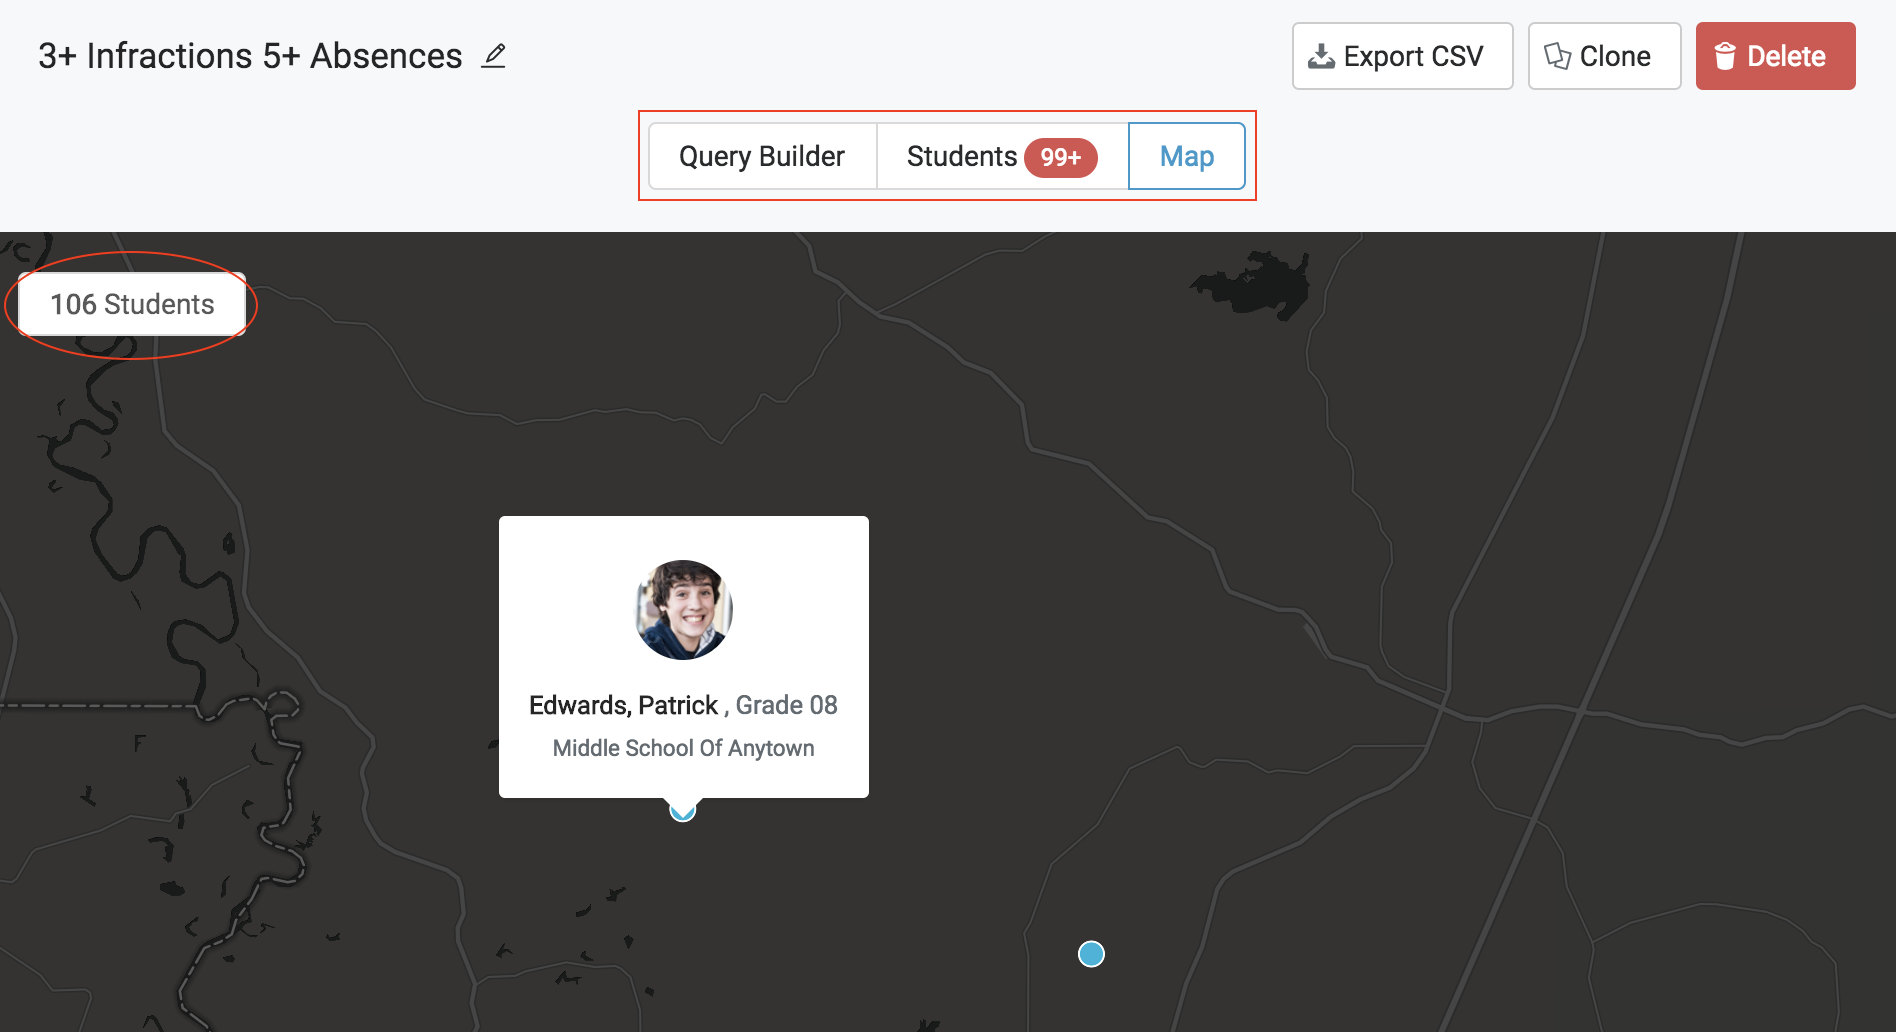Select the Map tab
This screenshot has width=1896, height=1032.
point(1186,156)
